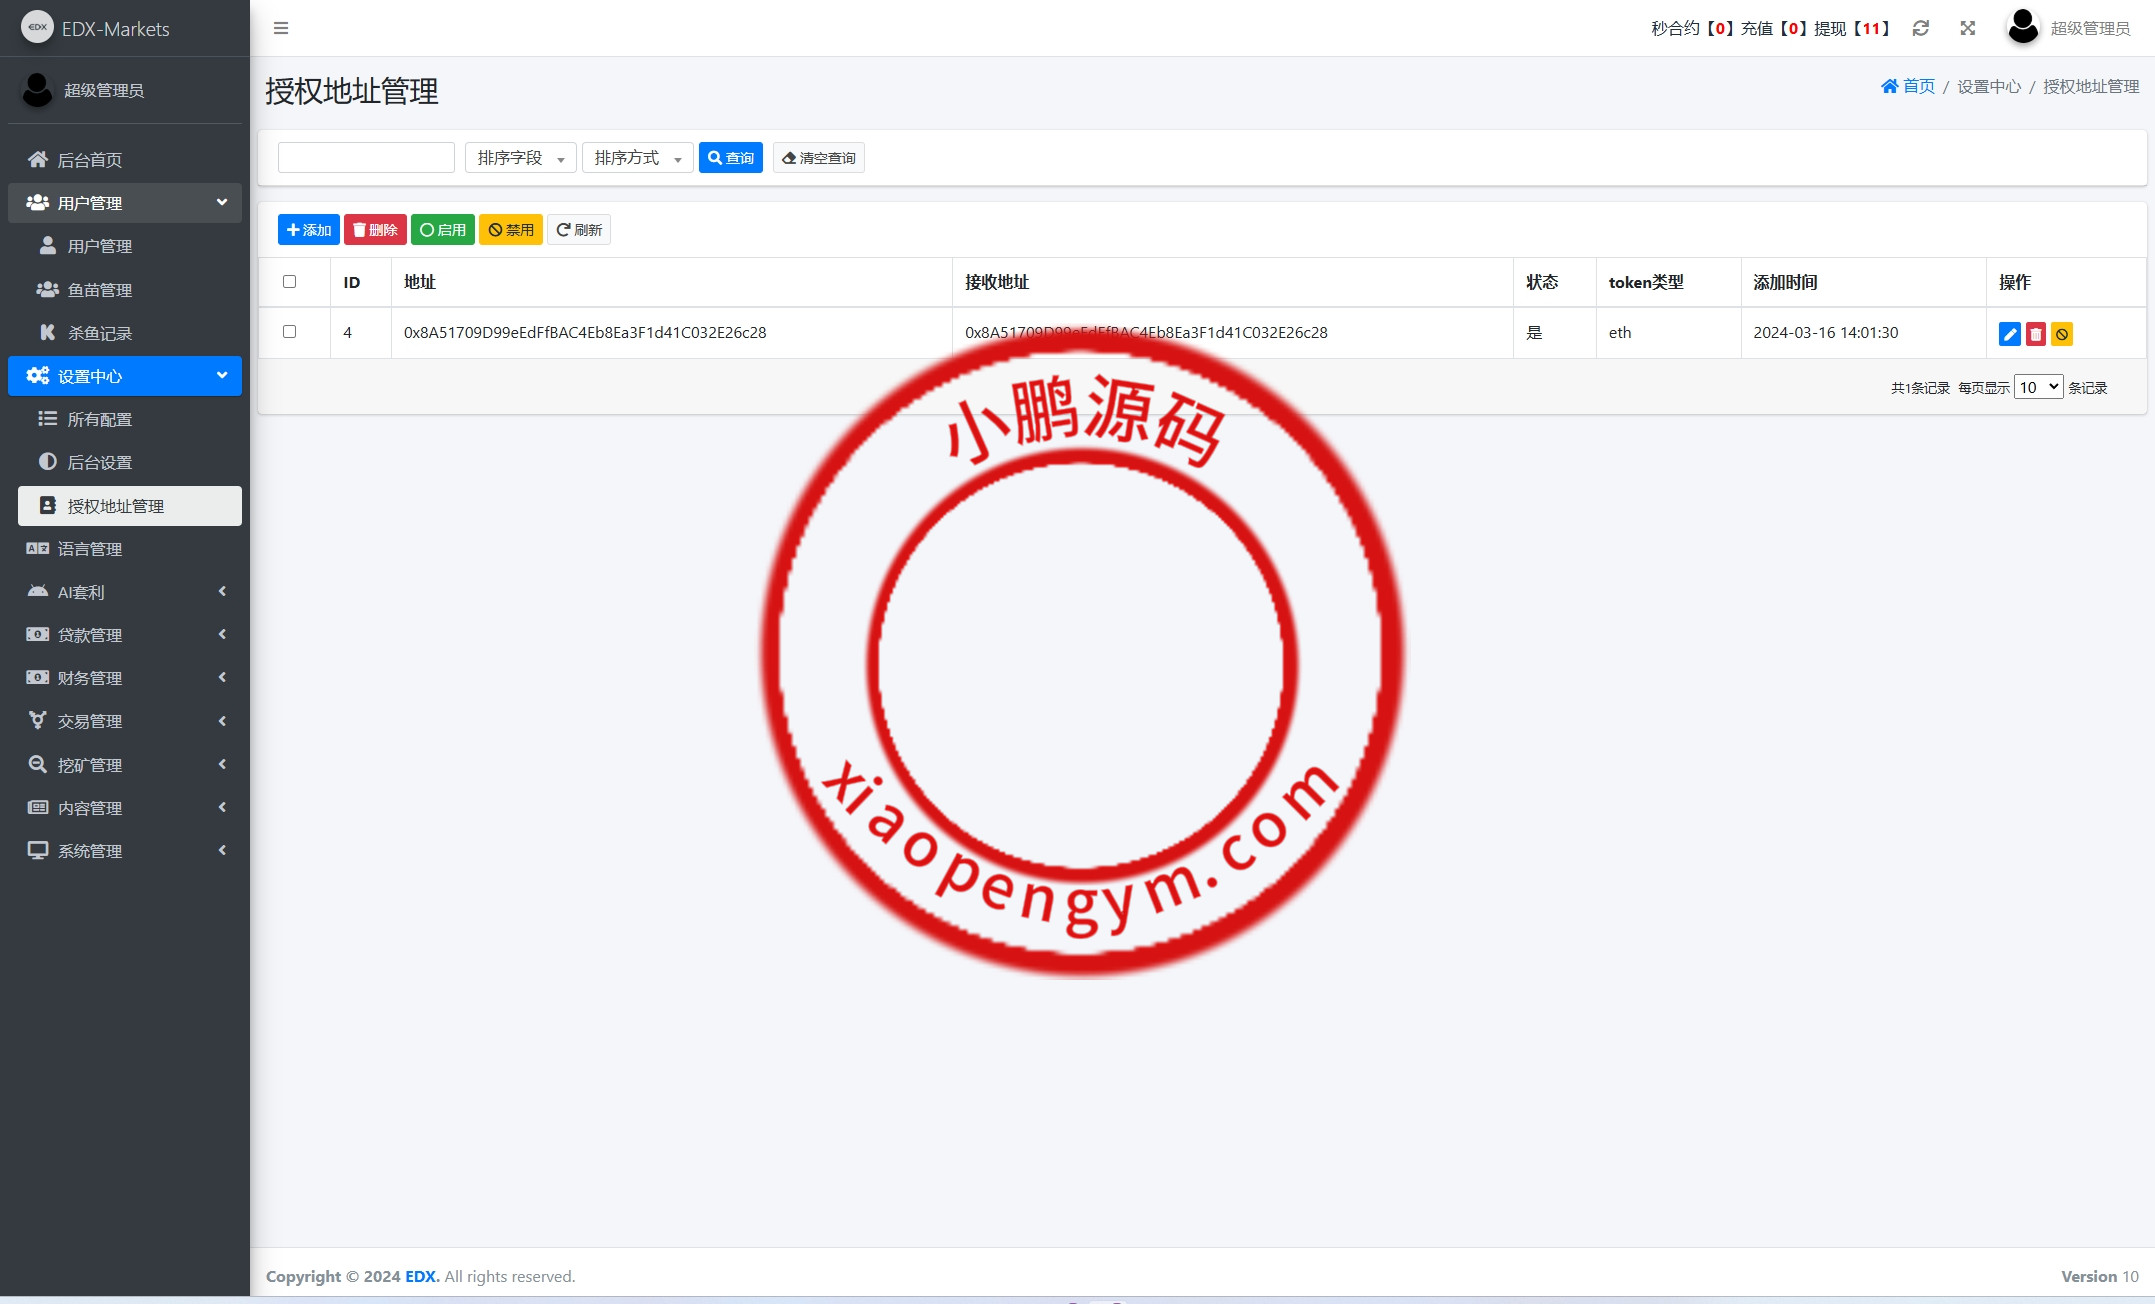
Task: Open the 排序方式 dropdown
Action: click(637, 158)
